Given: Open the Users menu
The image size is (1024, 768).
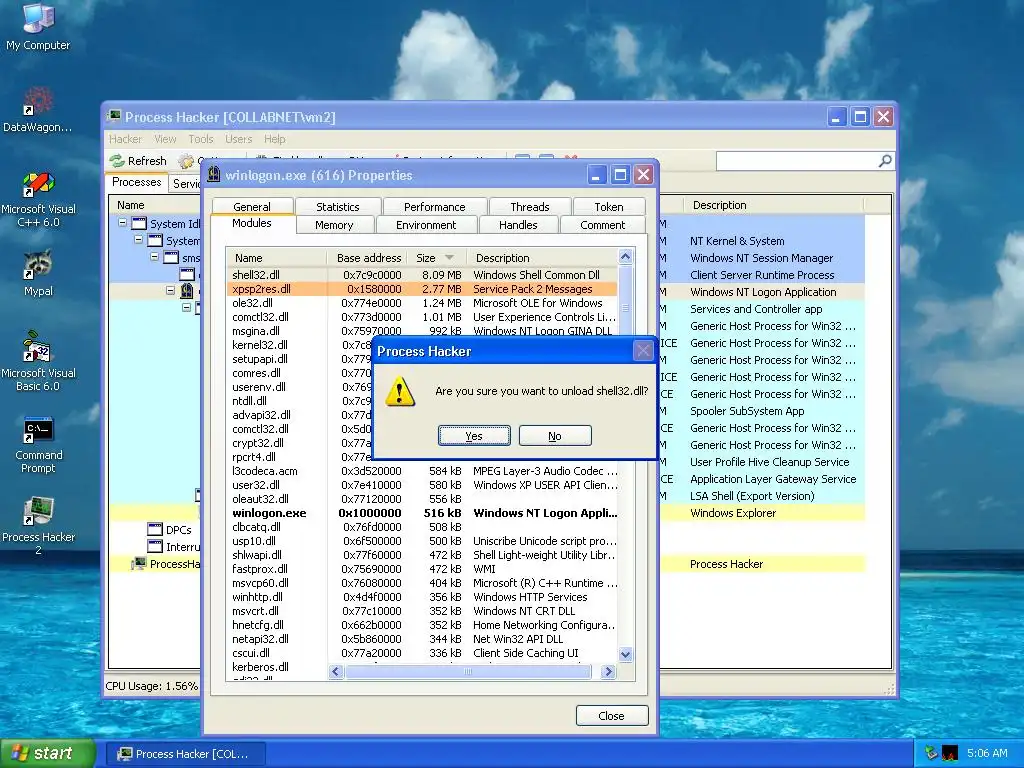Looking at the screenshot, I should (238, 139).
